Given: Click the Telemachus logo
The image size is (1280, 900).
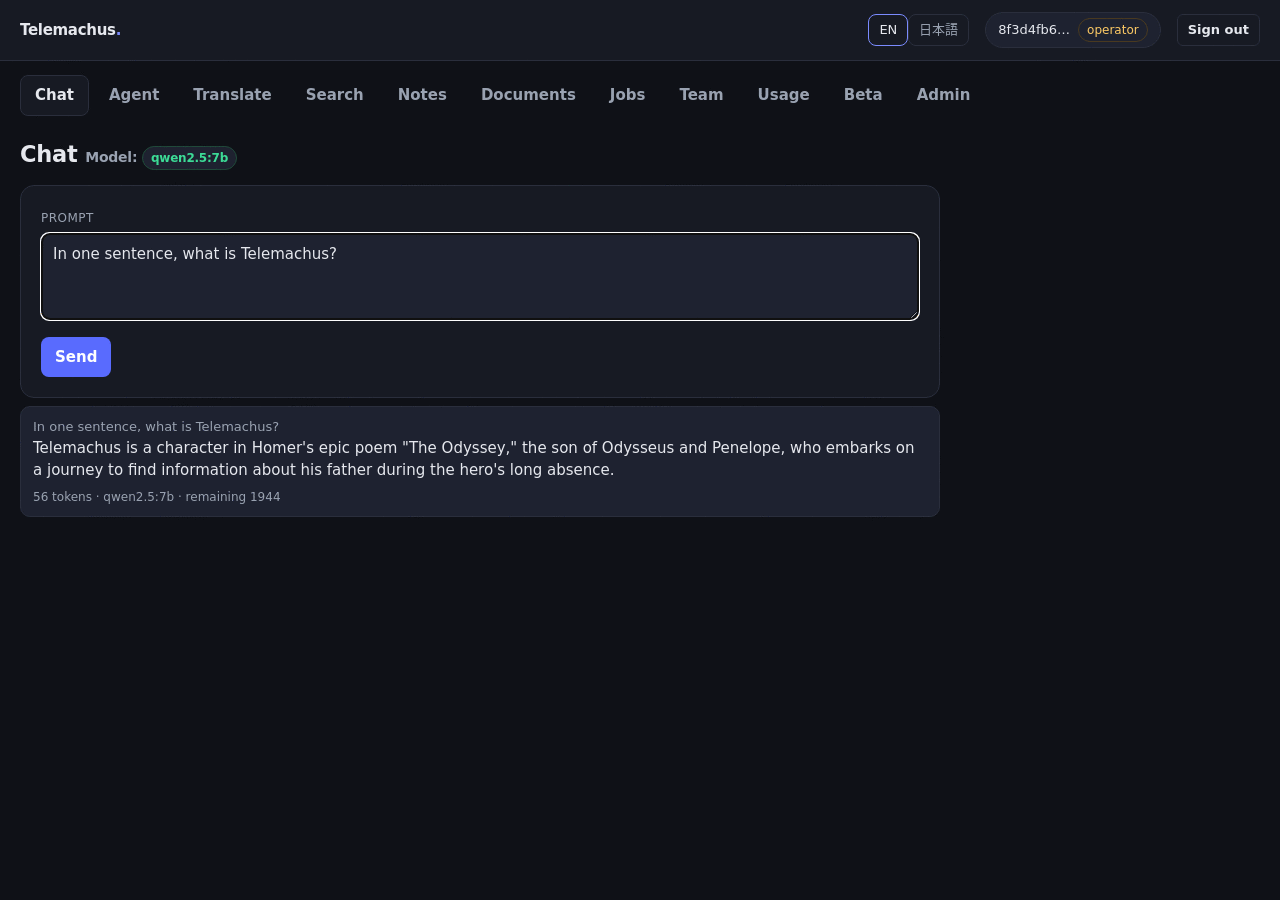Looking at the screenshot, I should pos(70,30).
